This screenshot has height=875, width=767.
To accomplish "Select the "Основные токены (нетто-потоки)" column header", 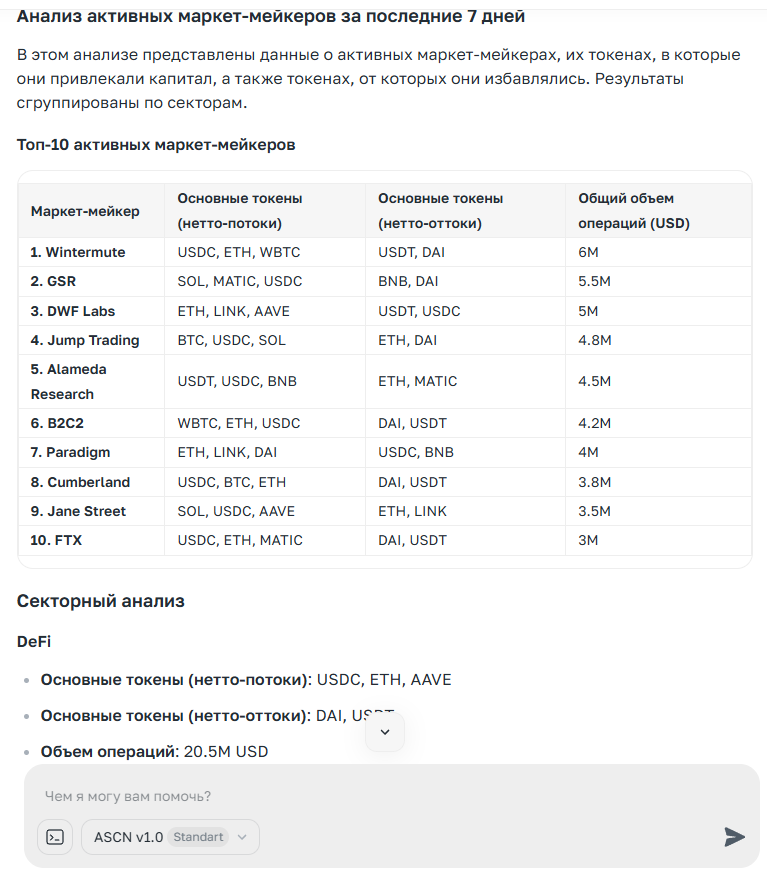I will [240, 211].
